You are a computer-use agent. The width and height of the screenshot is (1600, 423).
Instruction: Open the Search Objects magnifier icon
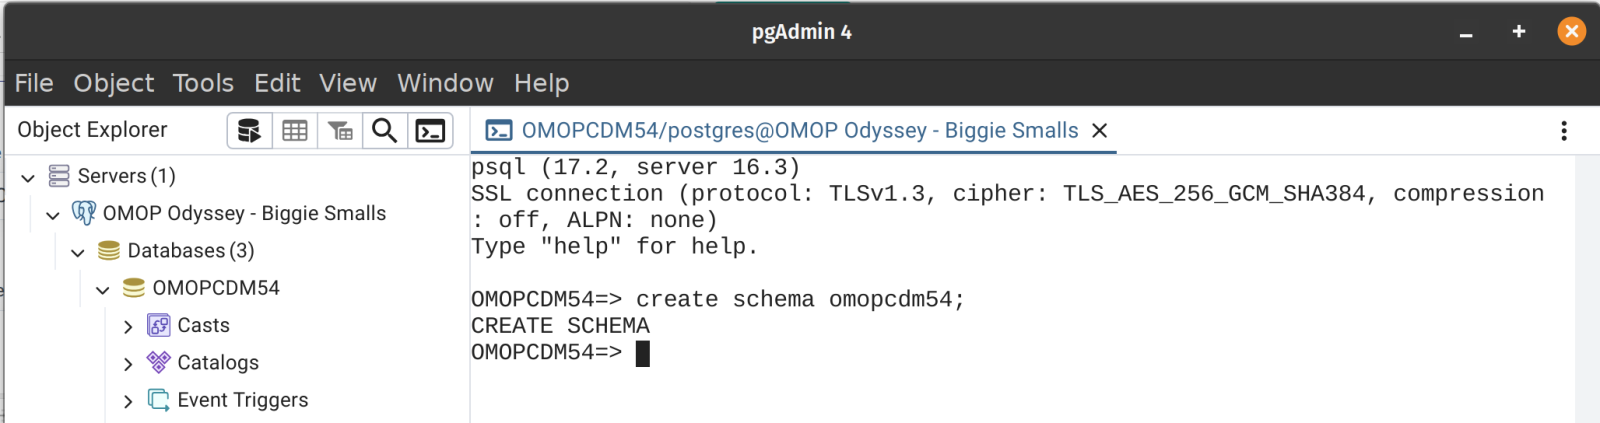(385, 131)
